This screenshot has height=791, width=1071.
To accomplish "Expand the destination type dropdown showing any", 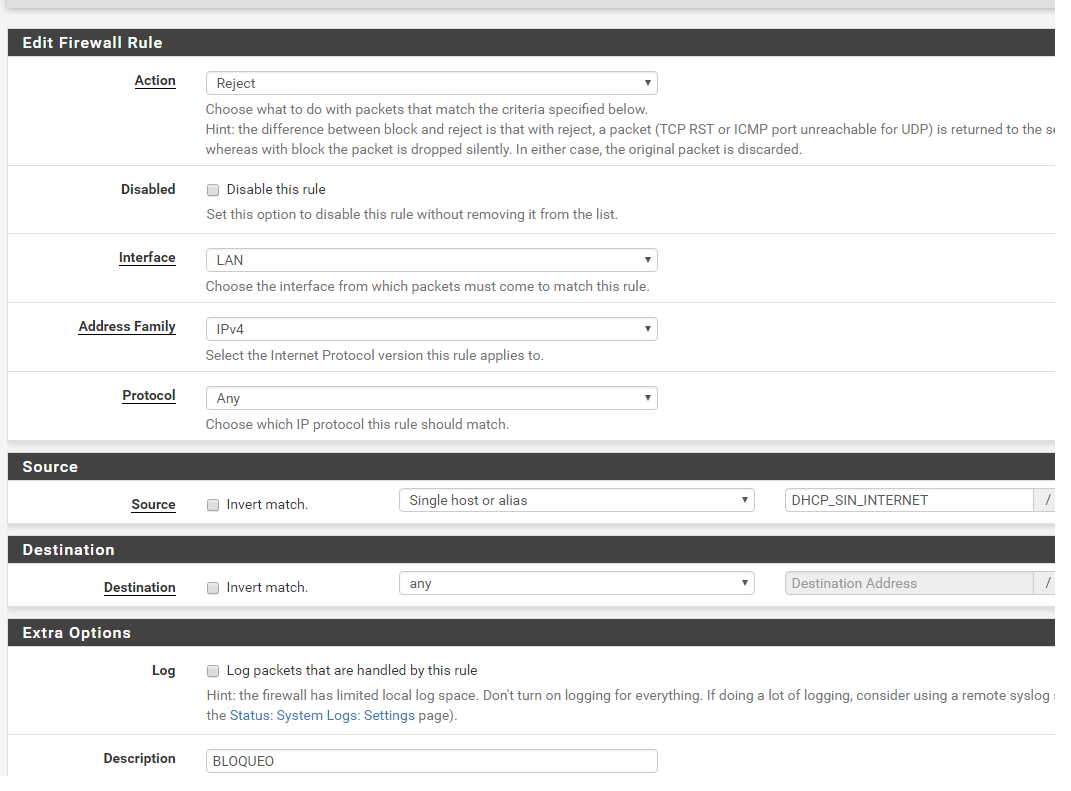I will [576, 583].
